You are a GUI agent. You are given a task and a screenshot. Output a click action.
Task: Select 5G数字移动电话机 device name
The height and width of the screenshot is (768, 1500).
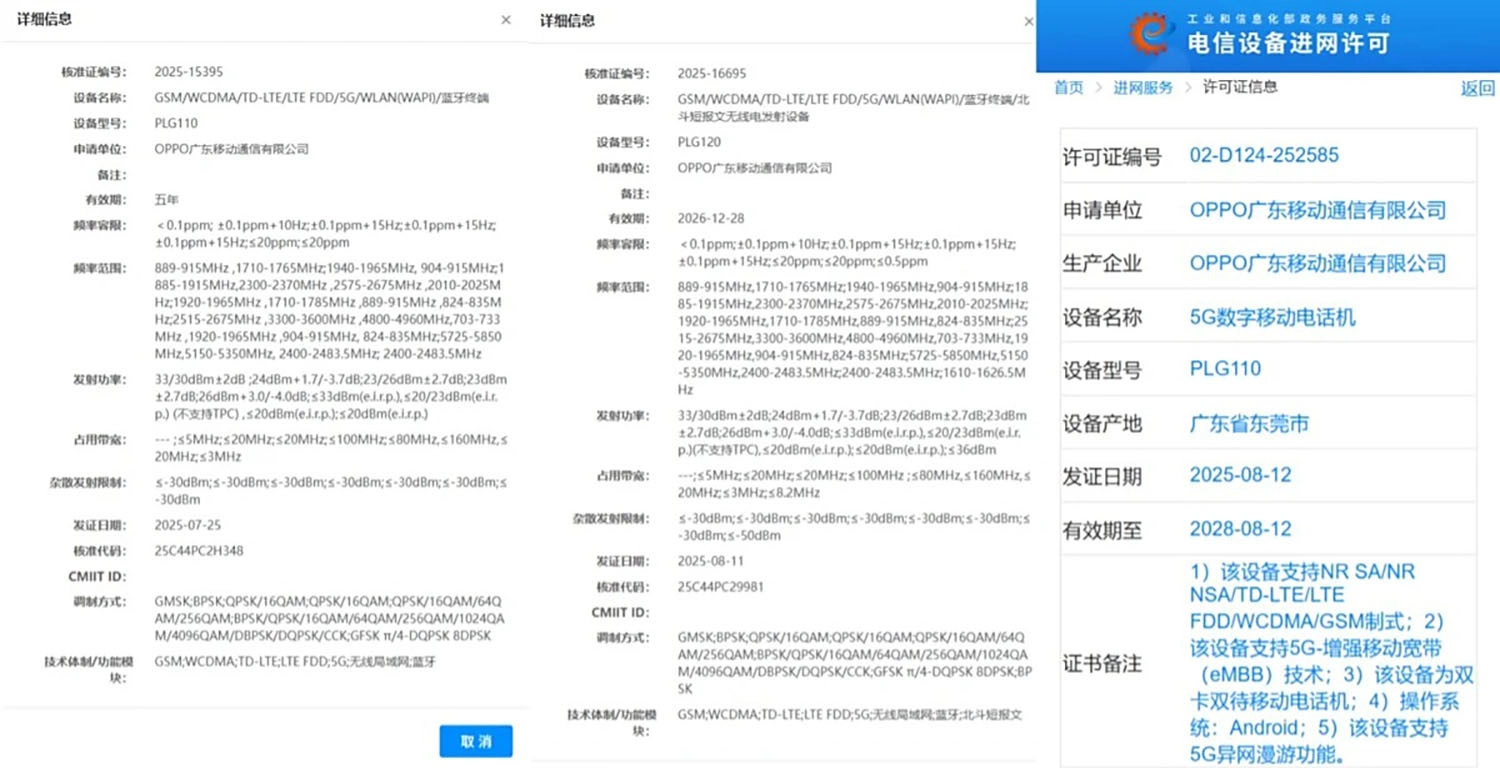coord(1272,317)
